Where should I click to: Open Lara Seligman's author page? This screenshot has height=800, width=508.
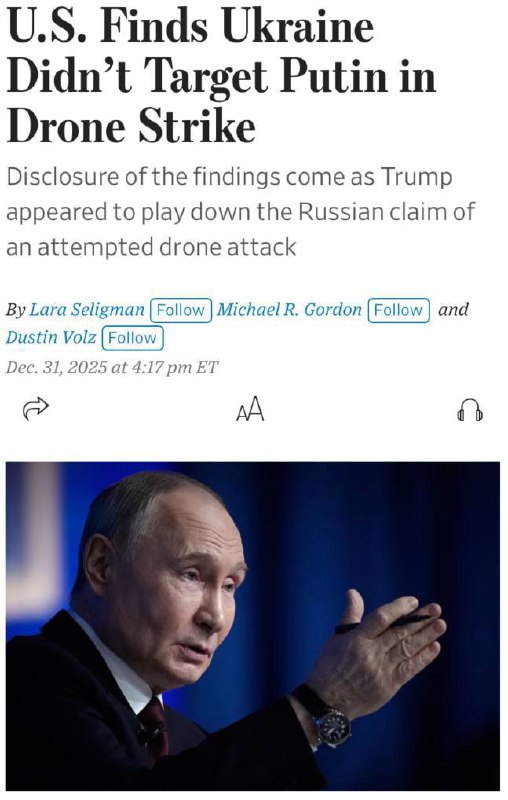[x=87, y=310]
